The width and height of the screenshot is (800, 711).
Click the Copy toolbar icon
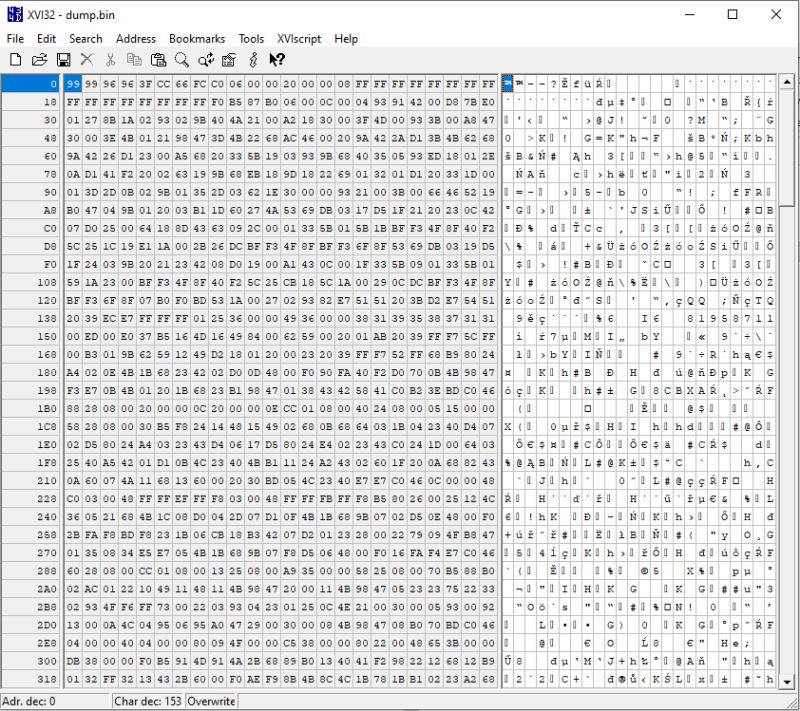click(x=134, y=60)
